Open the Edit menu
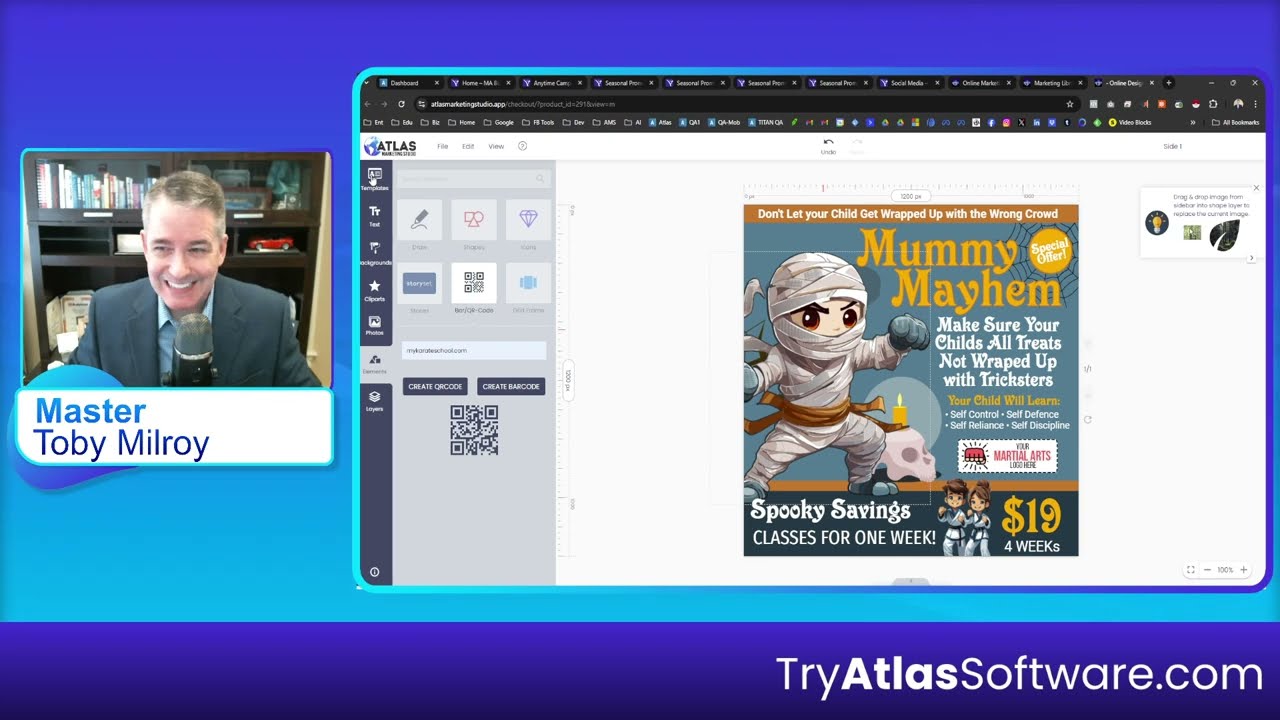Screen dimensions: 1280x720 pos(468,146)
